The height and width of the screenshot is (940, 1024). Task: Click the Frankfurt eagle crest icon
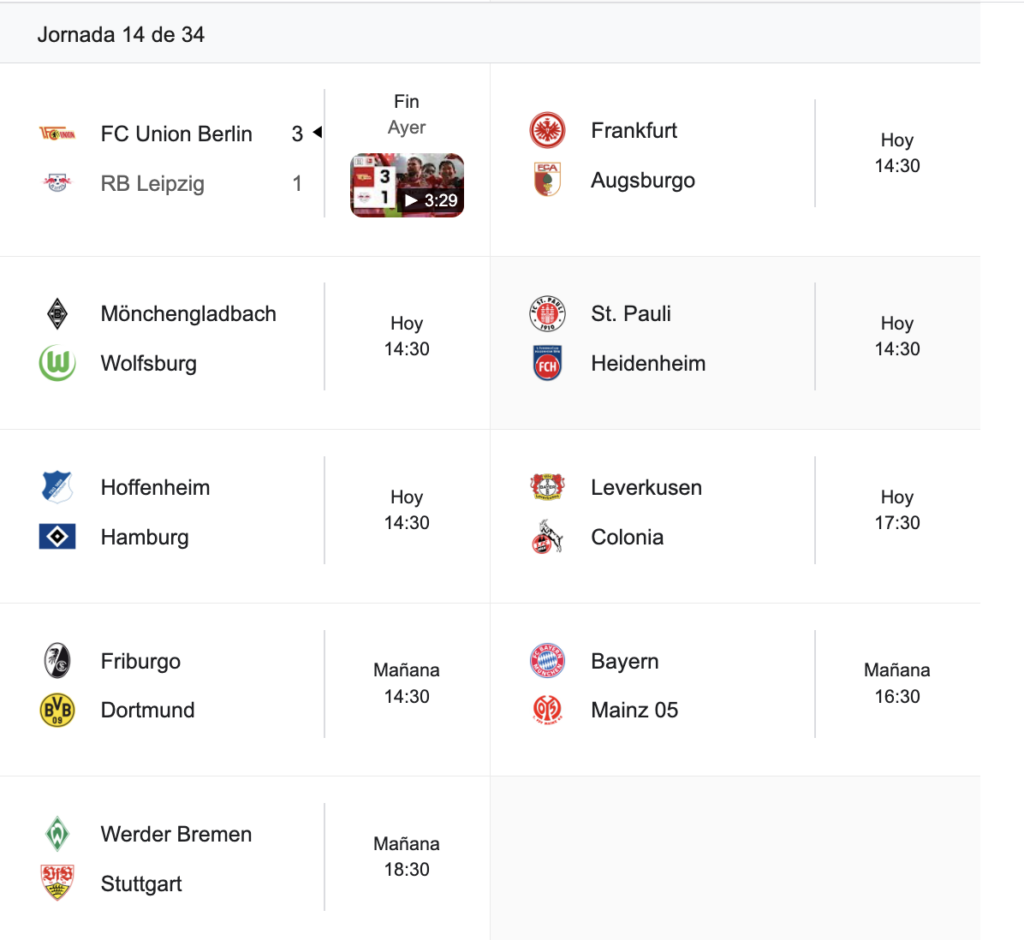[547, 131]
